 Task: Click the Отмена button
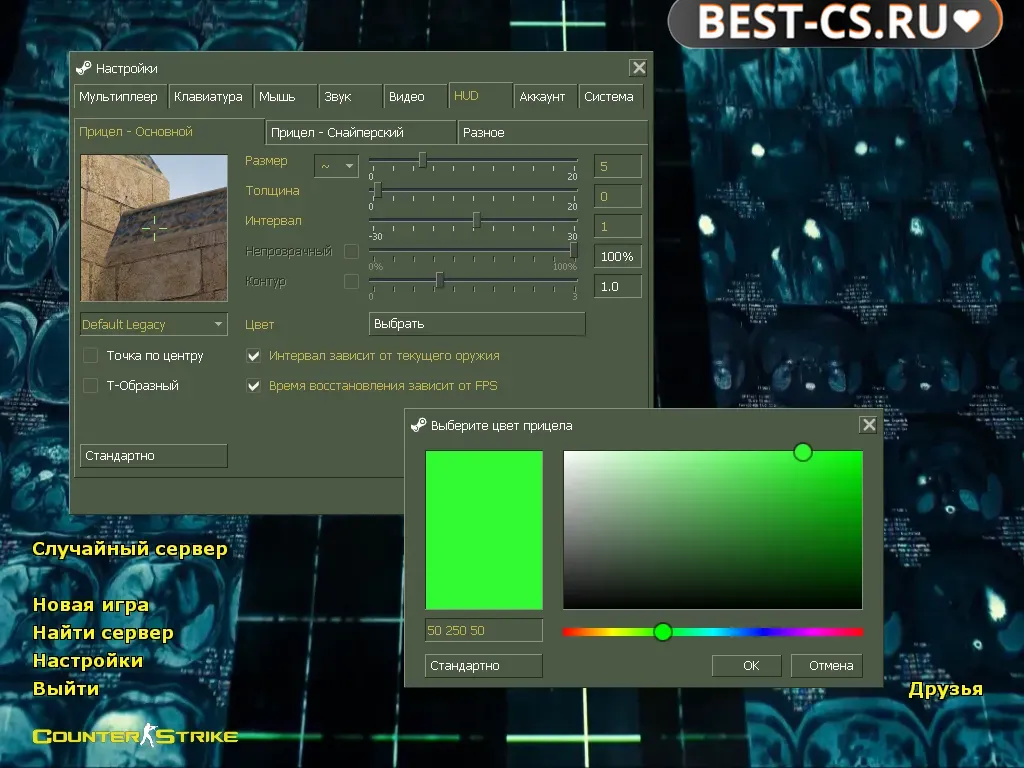[827, 665]
